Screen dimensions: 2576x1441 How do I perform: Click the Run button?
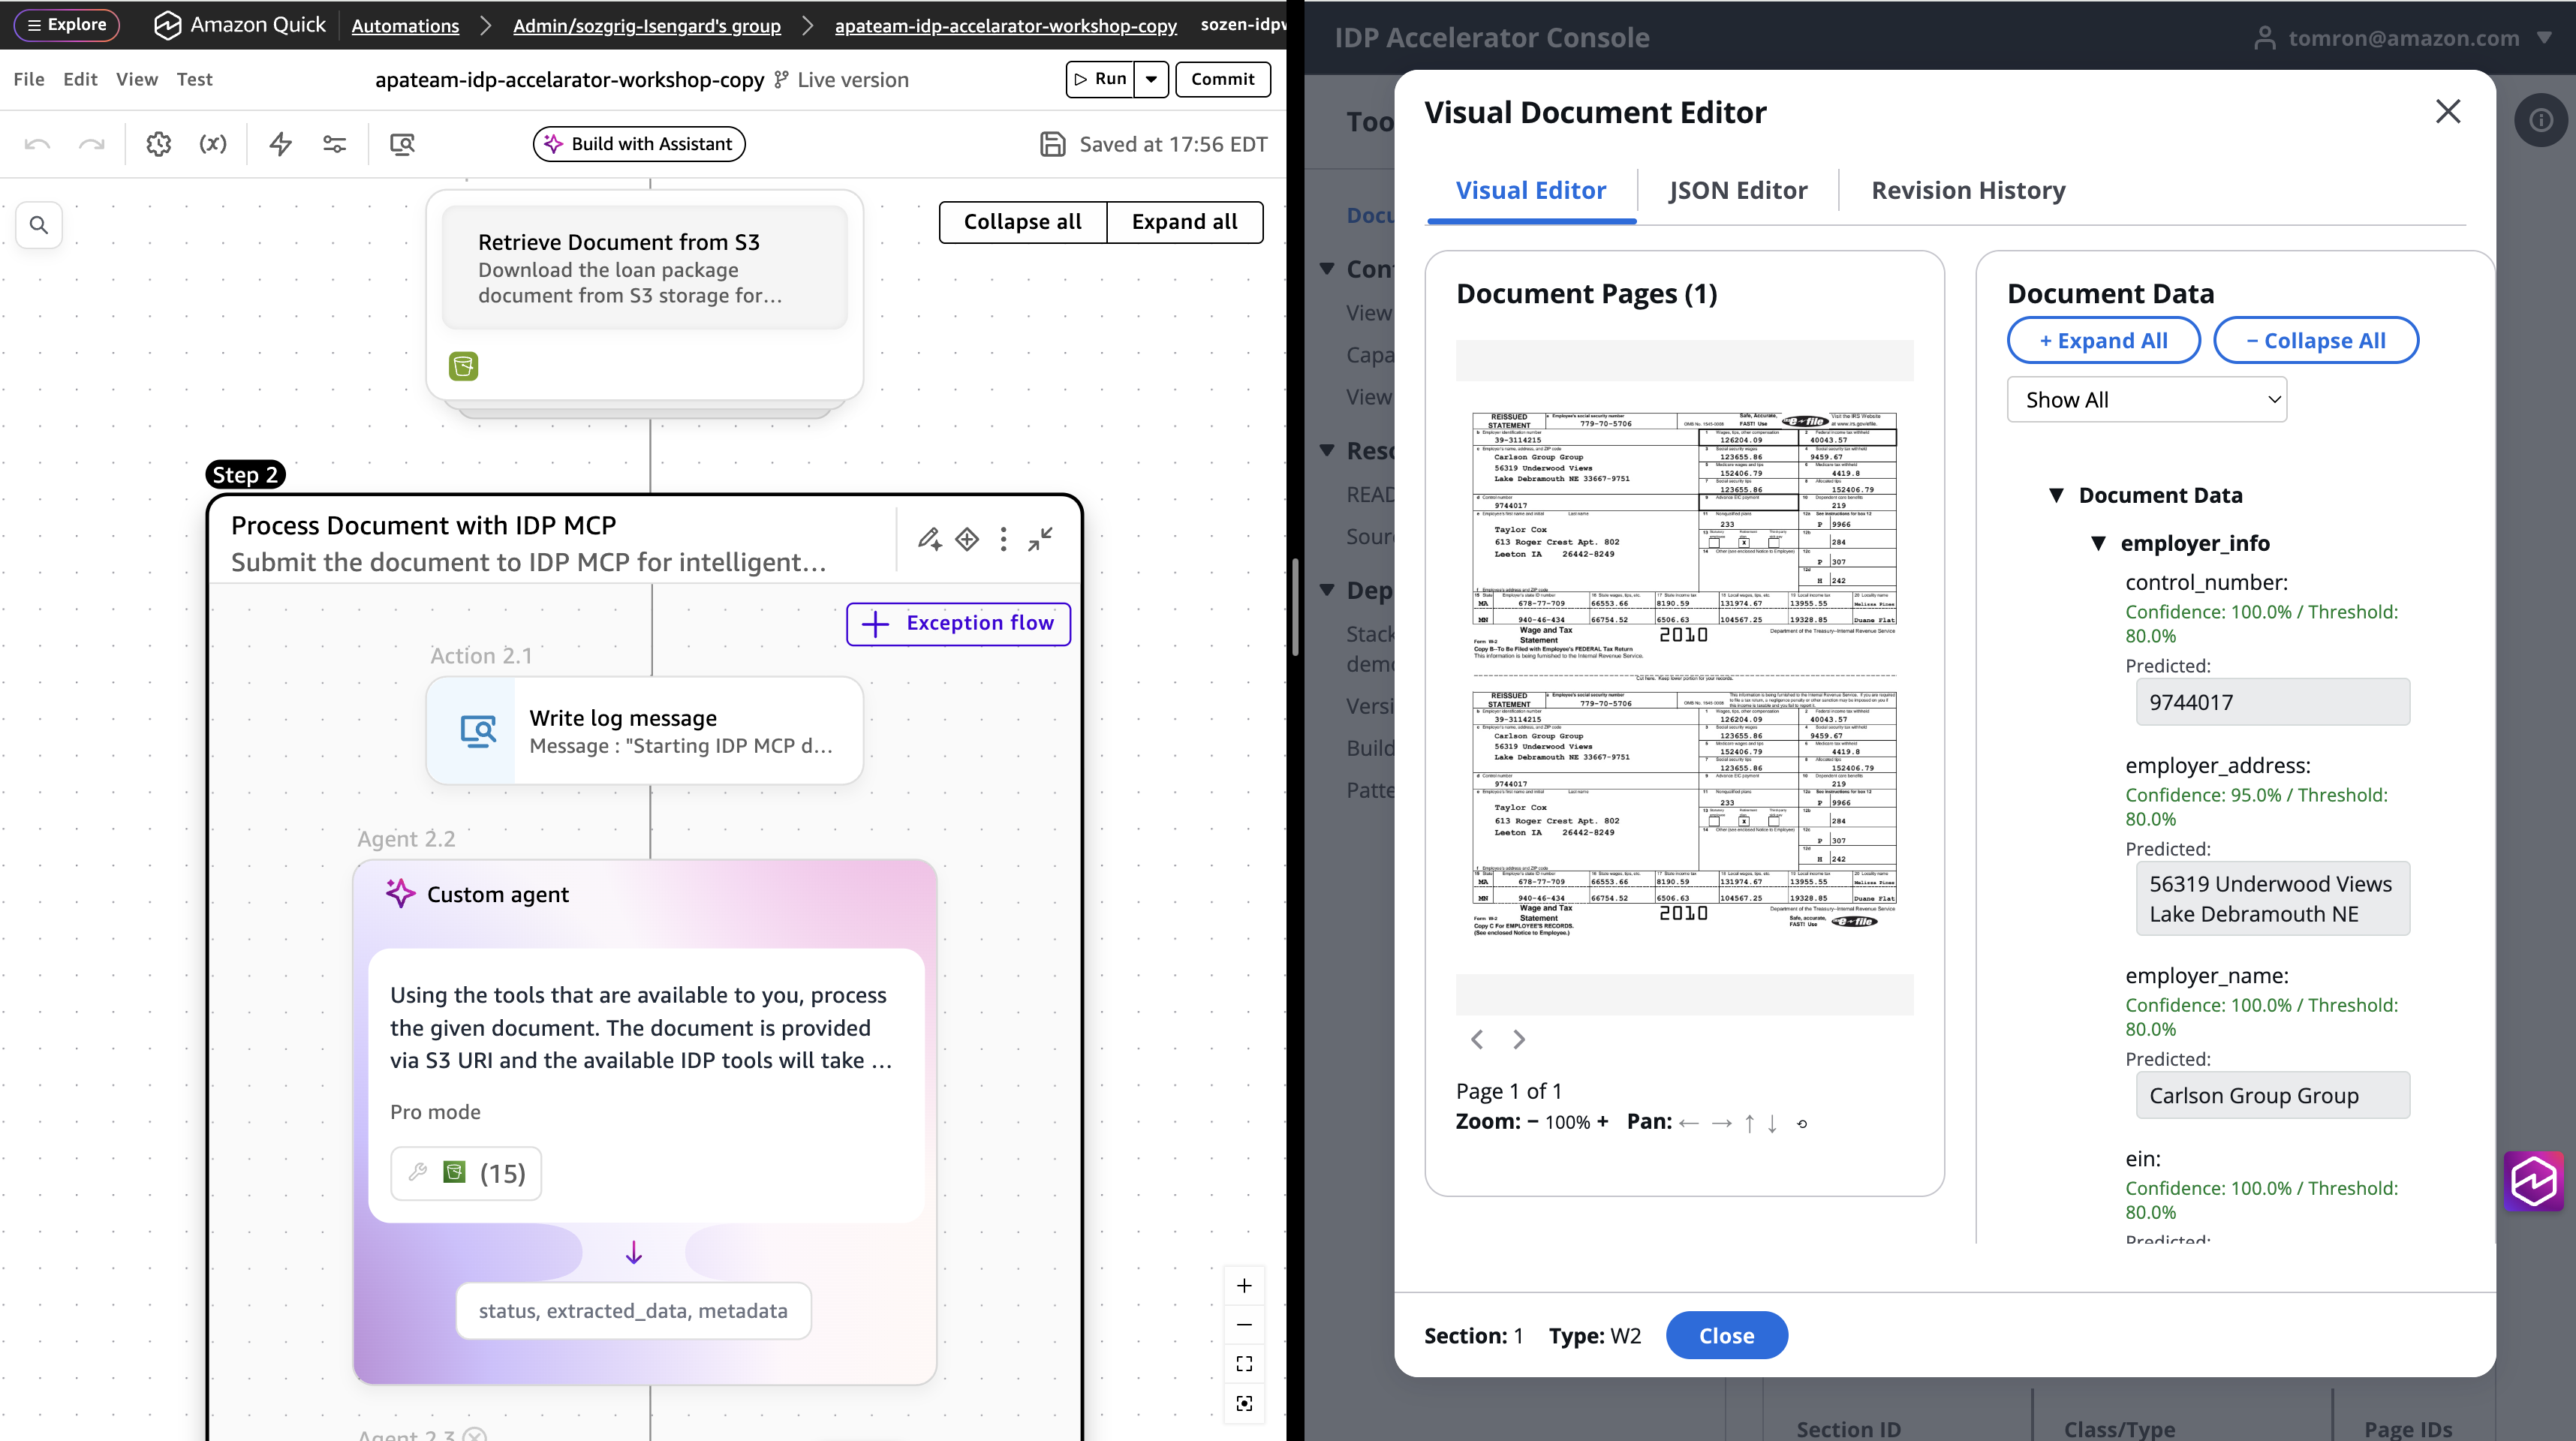[x=1101, y=79]
